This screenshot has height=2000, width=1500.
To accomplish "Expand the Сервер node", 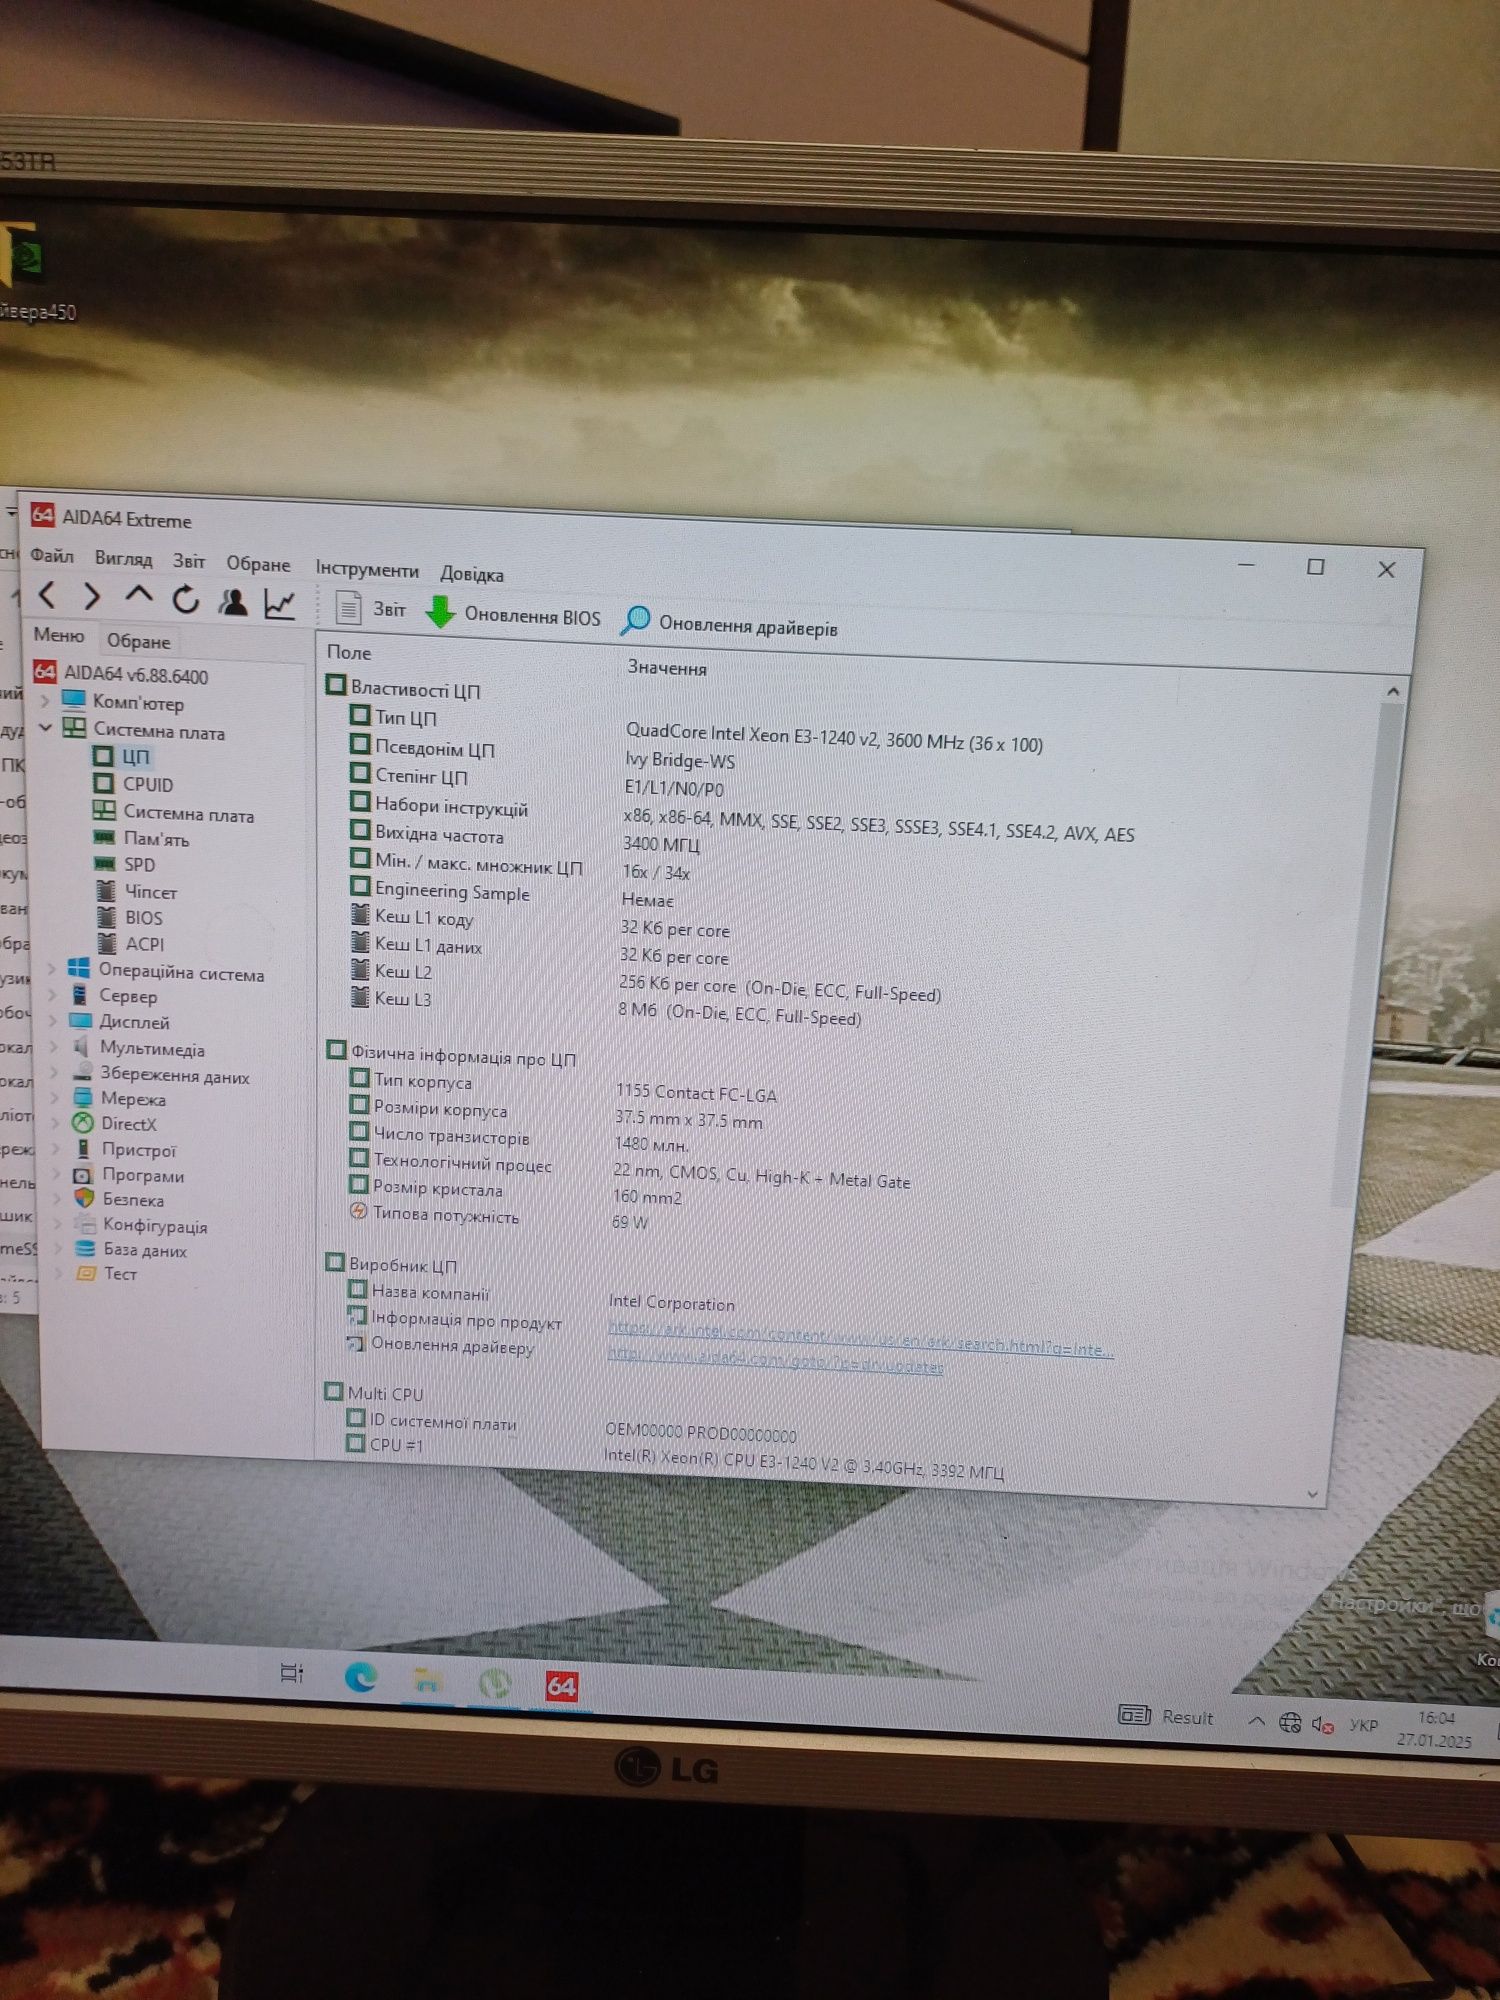I will click(x=53, y=995).
